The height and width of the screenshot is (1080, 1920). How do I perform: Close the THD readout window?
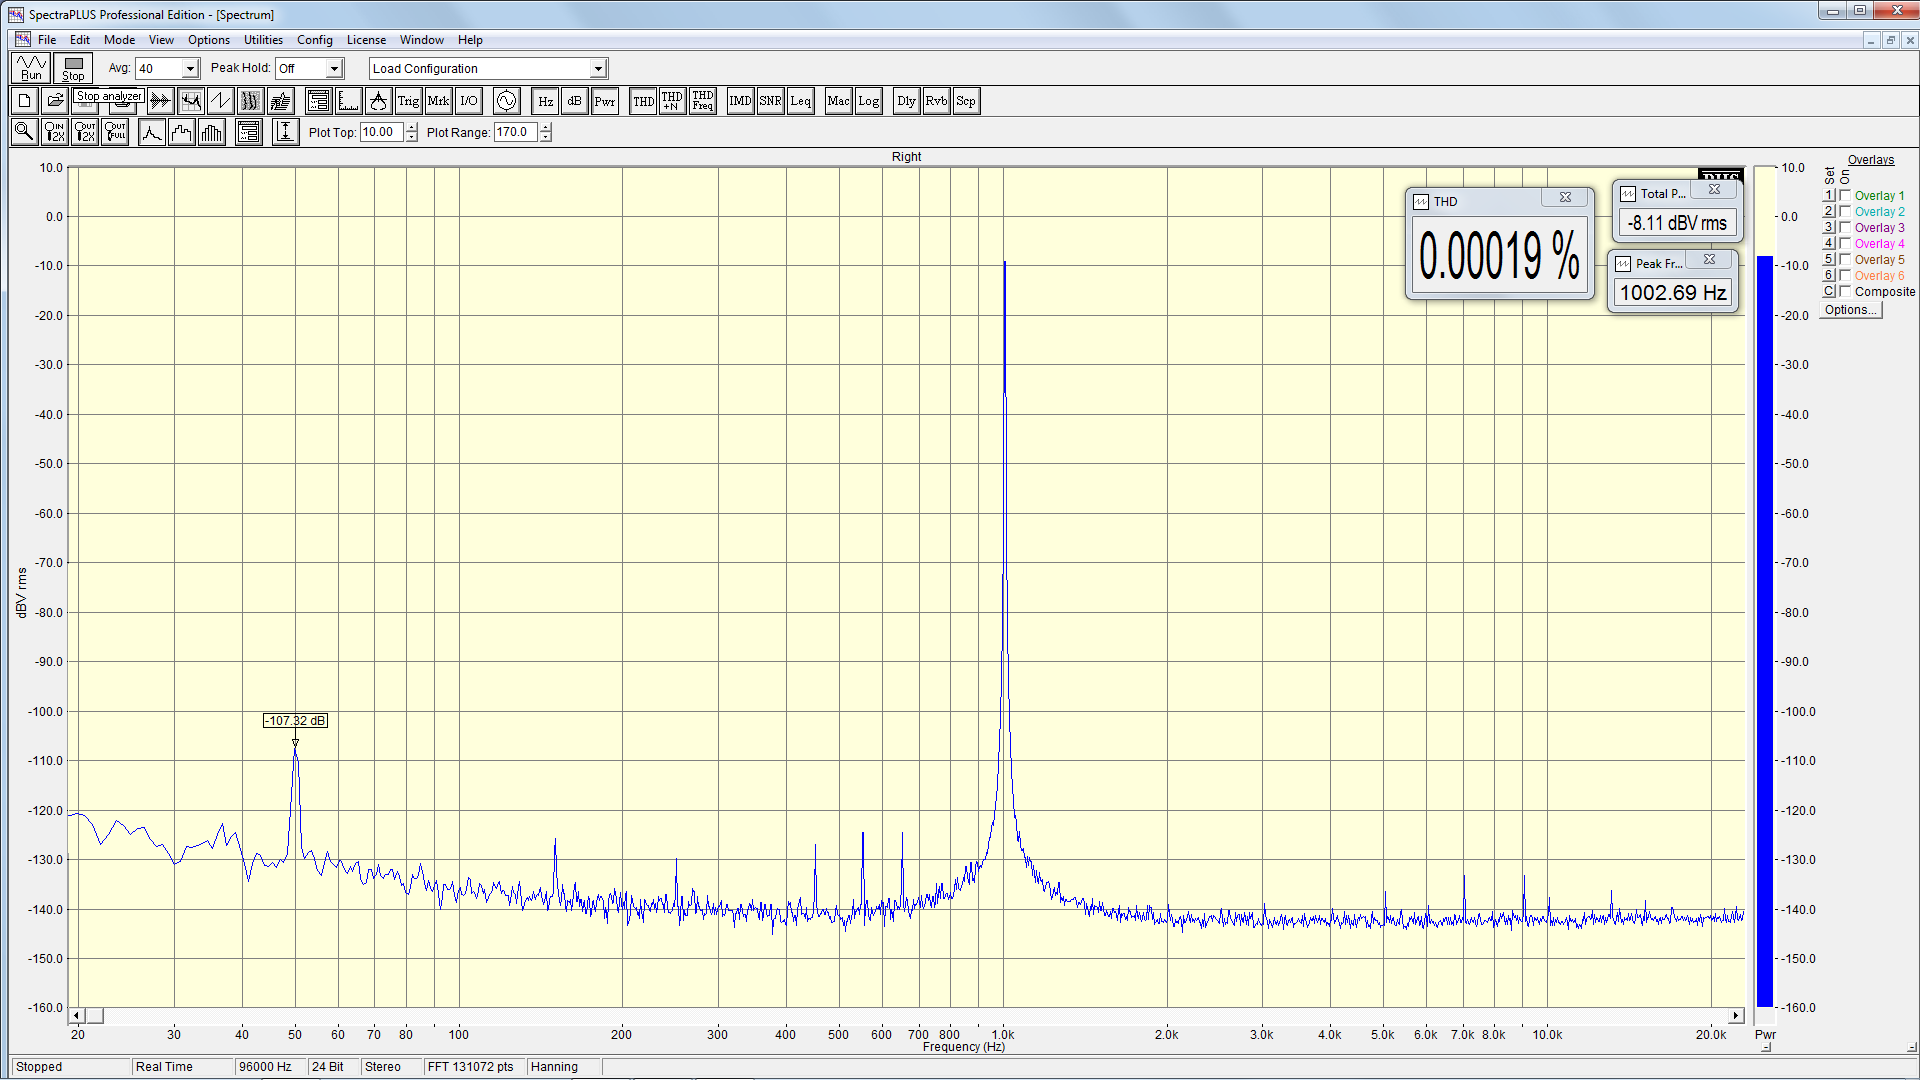tap(1565, 198)
